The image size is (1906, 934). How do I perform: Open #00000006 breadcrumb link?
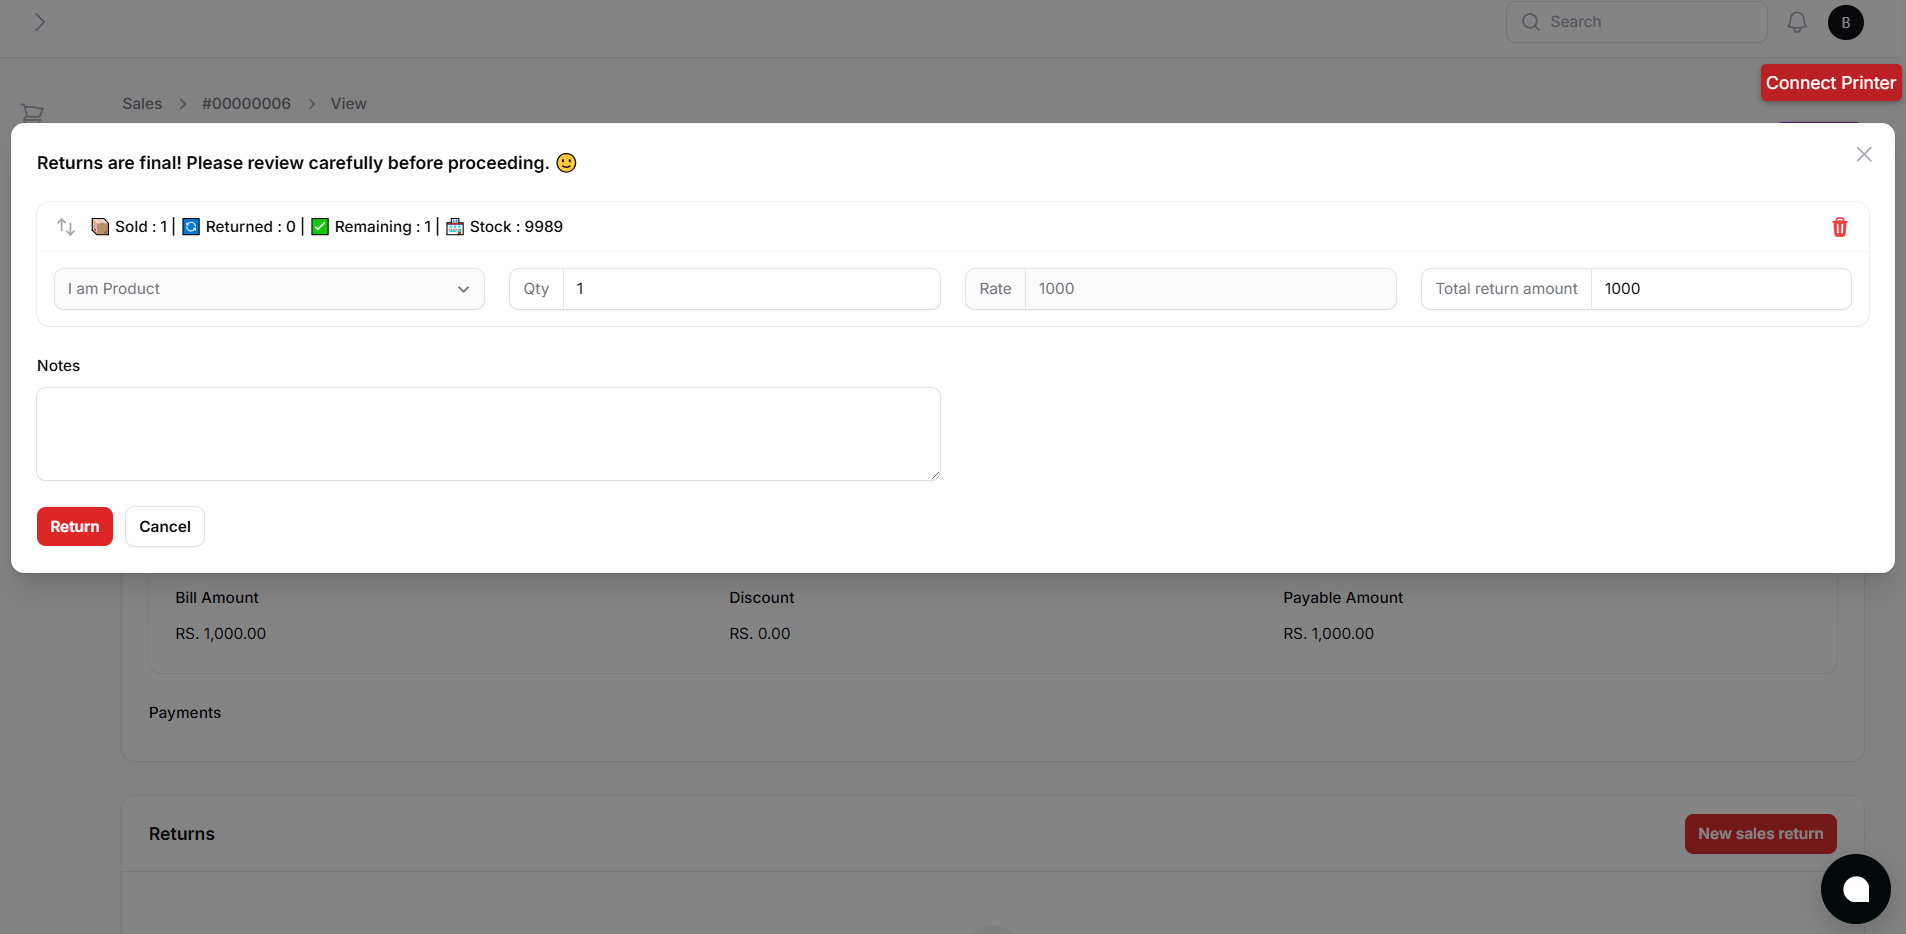pos(246,104)
